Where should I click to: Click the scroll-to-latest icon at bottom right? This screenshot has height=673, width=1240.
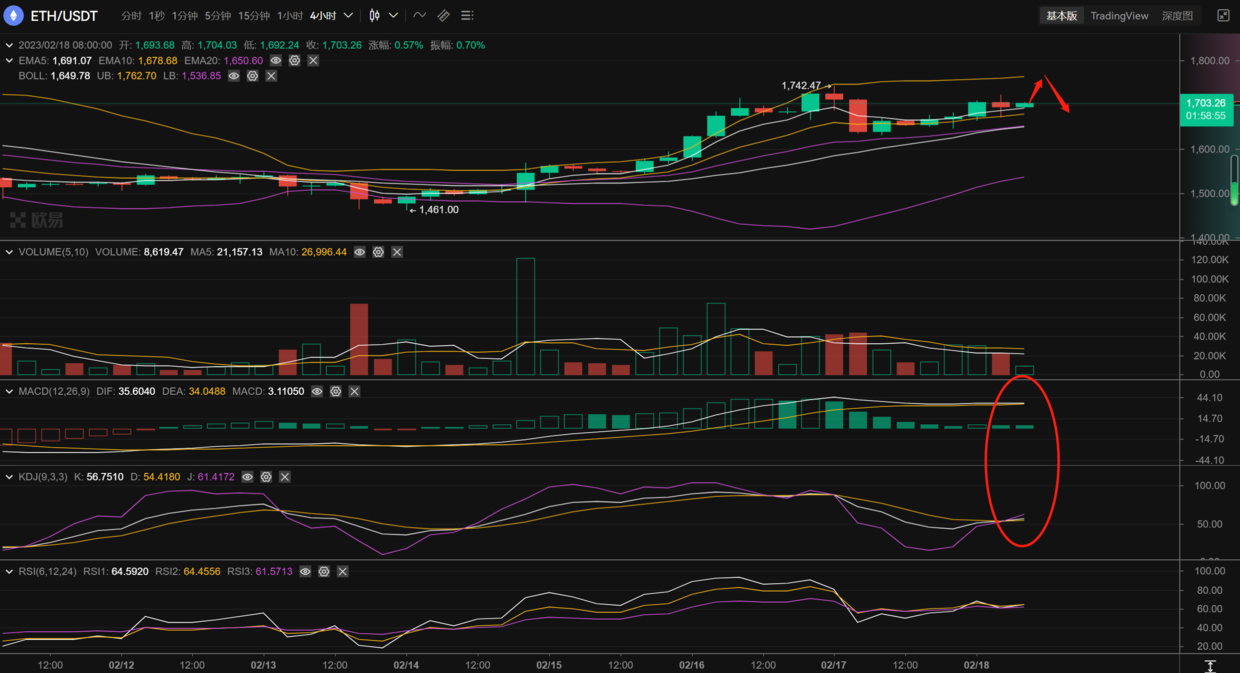1210,666
